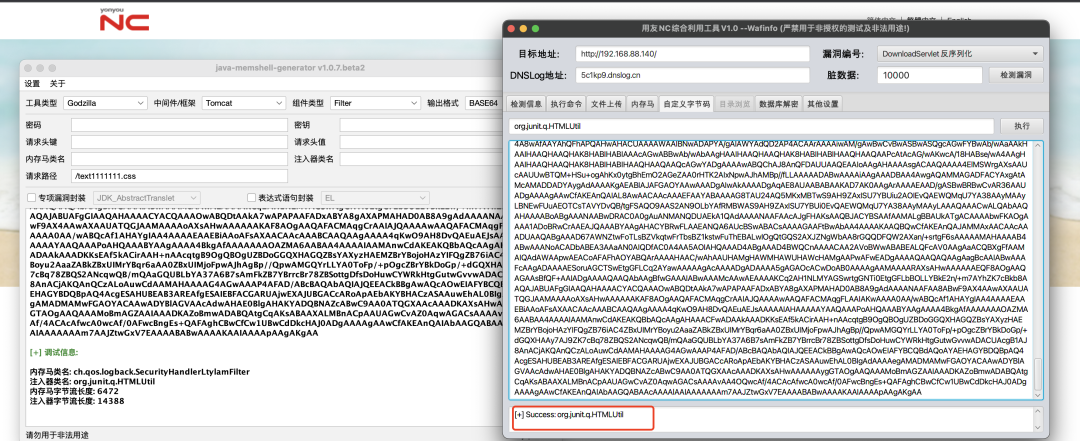Switch to the 数据库解密 tab

(778, 104)
